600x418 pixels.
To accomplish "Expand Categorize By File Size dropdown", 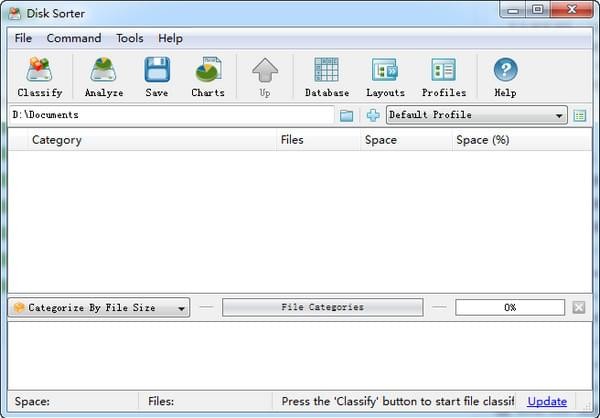I will coord(99,307).
